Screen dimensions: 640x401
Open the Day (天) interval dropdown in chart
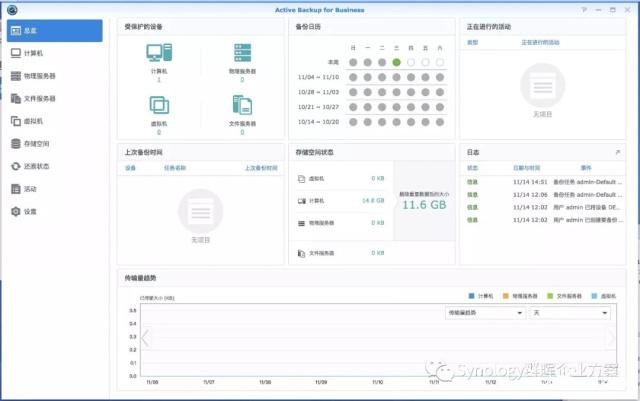[569, 313]
